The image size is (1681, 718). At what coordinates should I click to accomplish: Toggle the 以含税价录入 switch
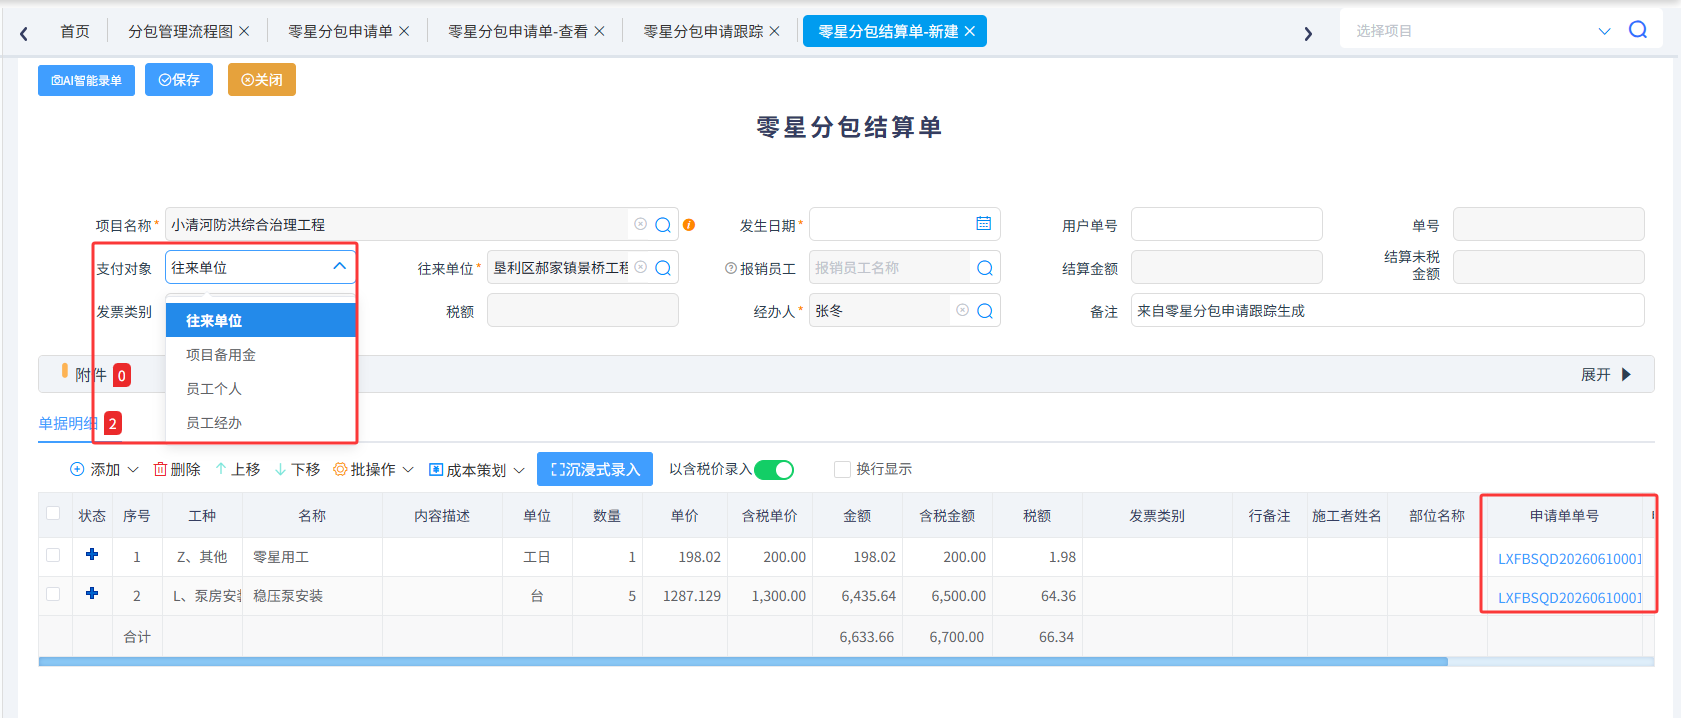(x=774, y=470)
